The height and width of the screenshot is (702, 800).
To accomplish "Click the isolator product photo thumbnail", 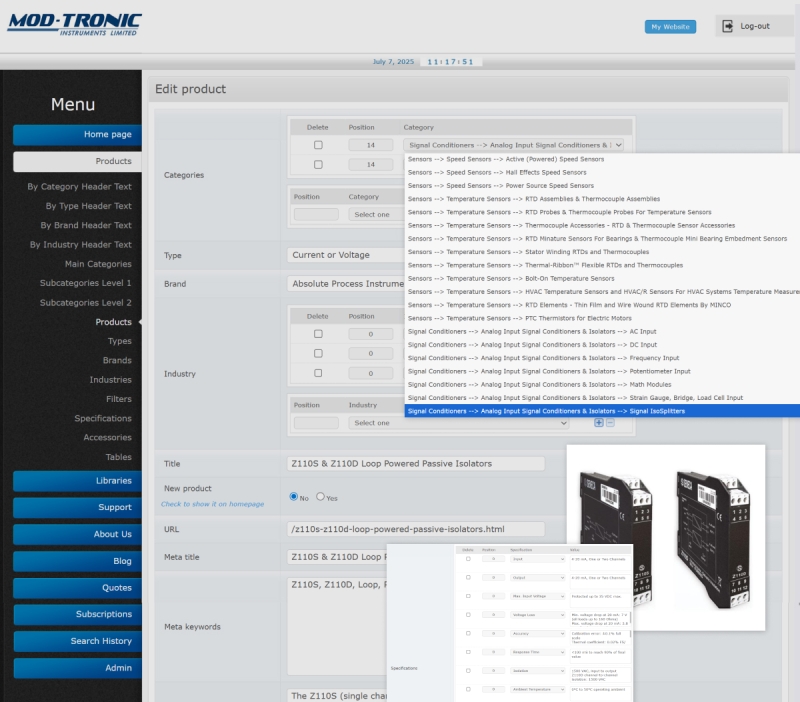I will click(666, 538).
